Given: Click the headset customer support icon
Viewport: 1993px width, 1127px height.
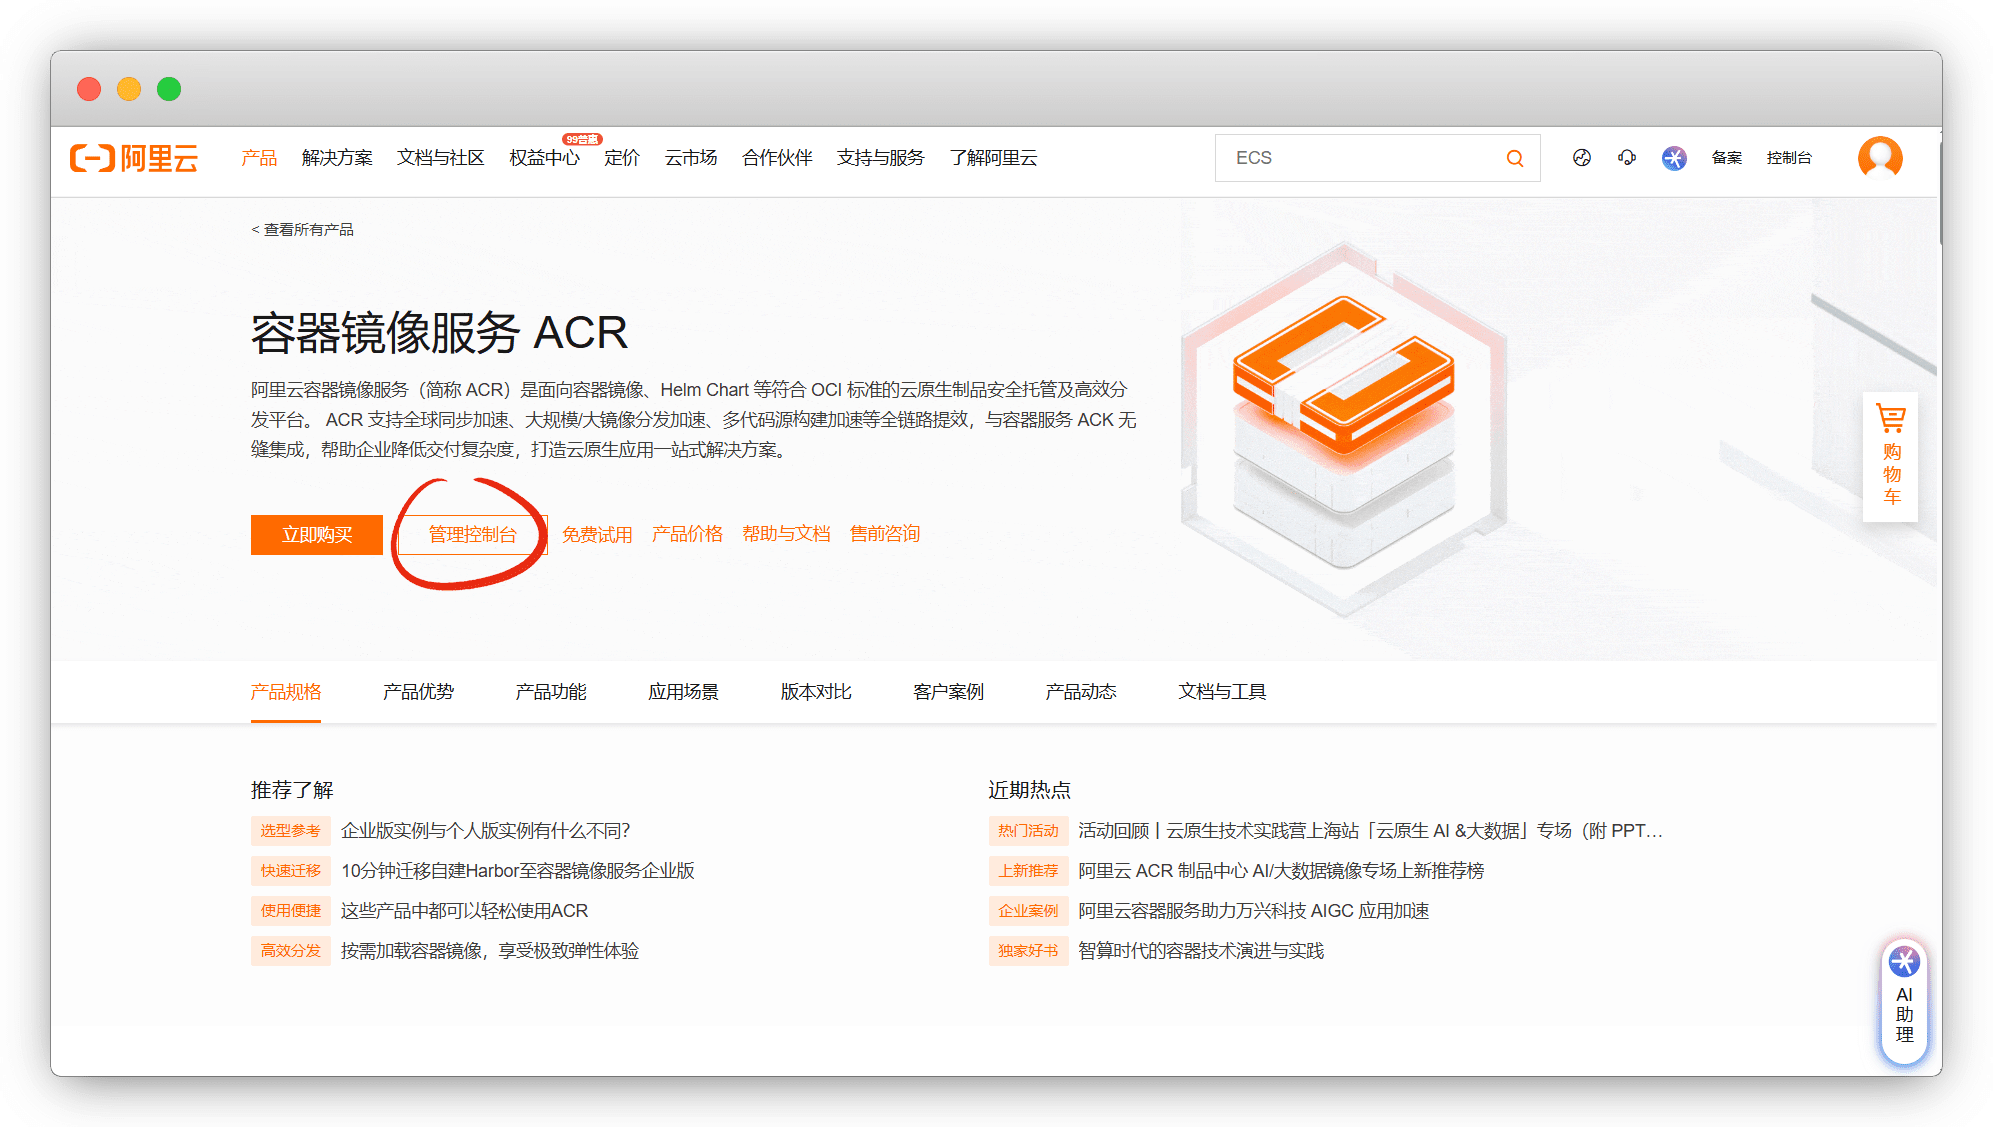Looking at the screenshot, I should point(1627,158).
